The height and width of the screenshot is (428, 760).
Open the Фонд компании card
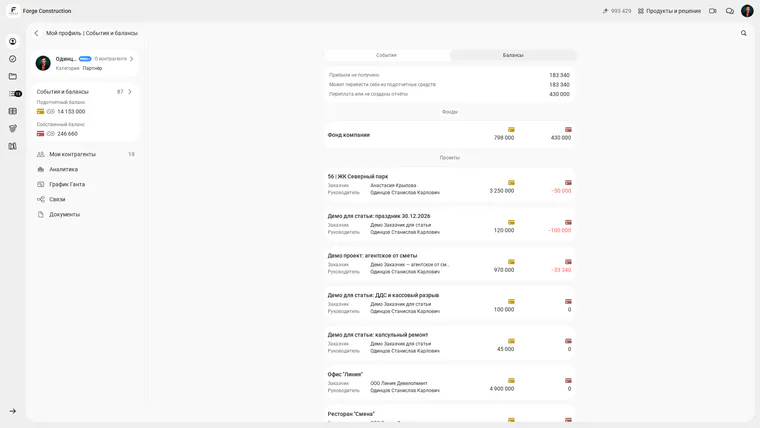point(449,135)
